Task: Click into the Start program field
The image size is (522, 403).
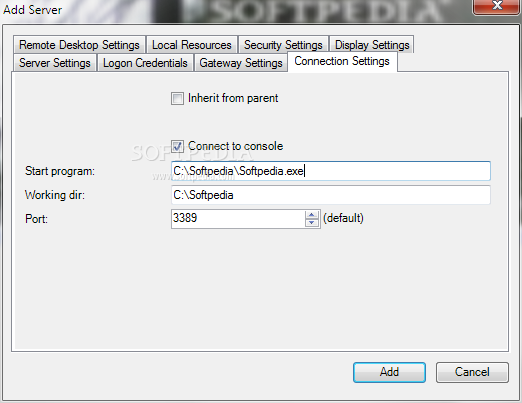Action: pyautogui.click(x=331, y=171)
